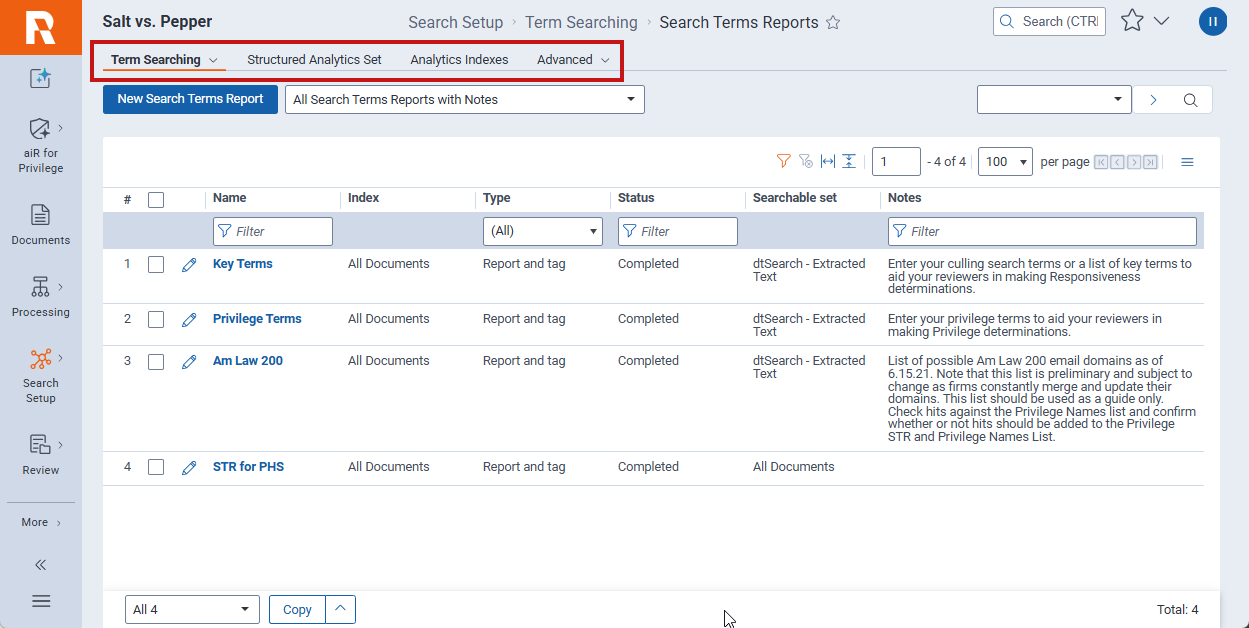Click New Search Terms Report button
The width and height of the screenshot is (1249, 628).
190,99
